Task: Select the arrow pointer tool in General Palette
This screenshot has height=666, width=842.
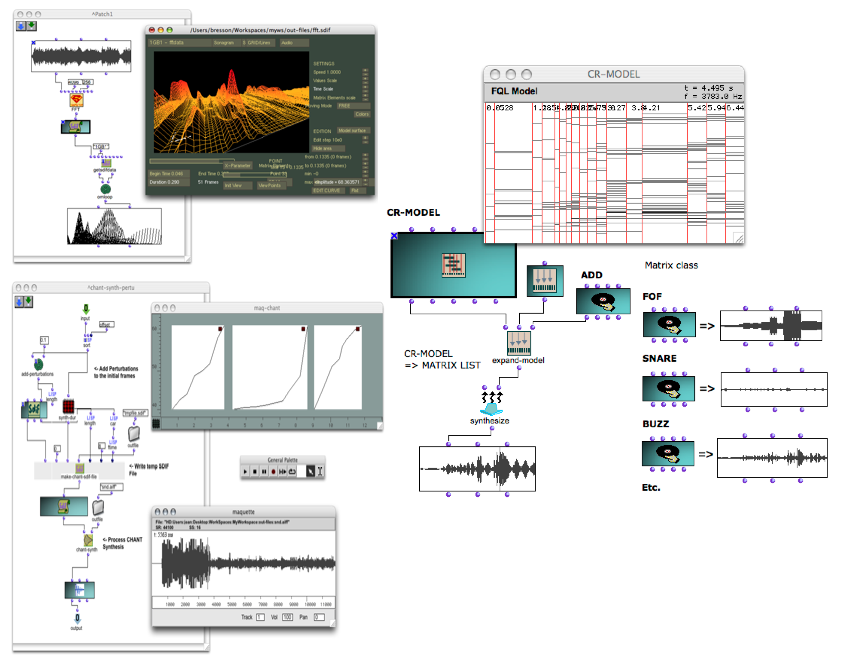Action: click(x=310, y=472)
